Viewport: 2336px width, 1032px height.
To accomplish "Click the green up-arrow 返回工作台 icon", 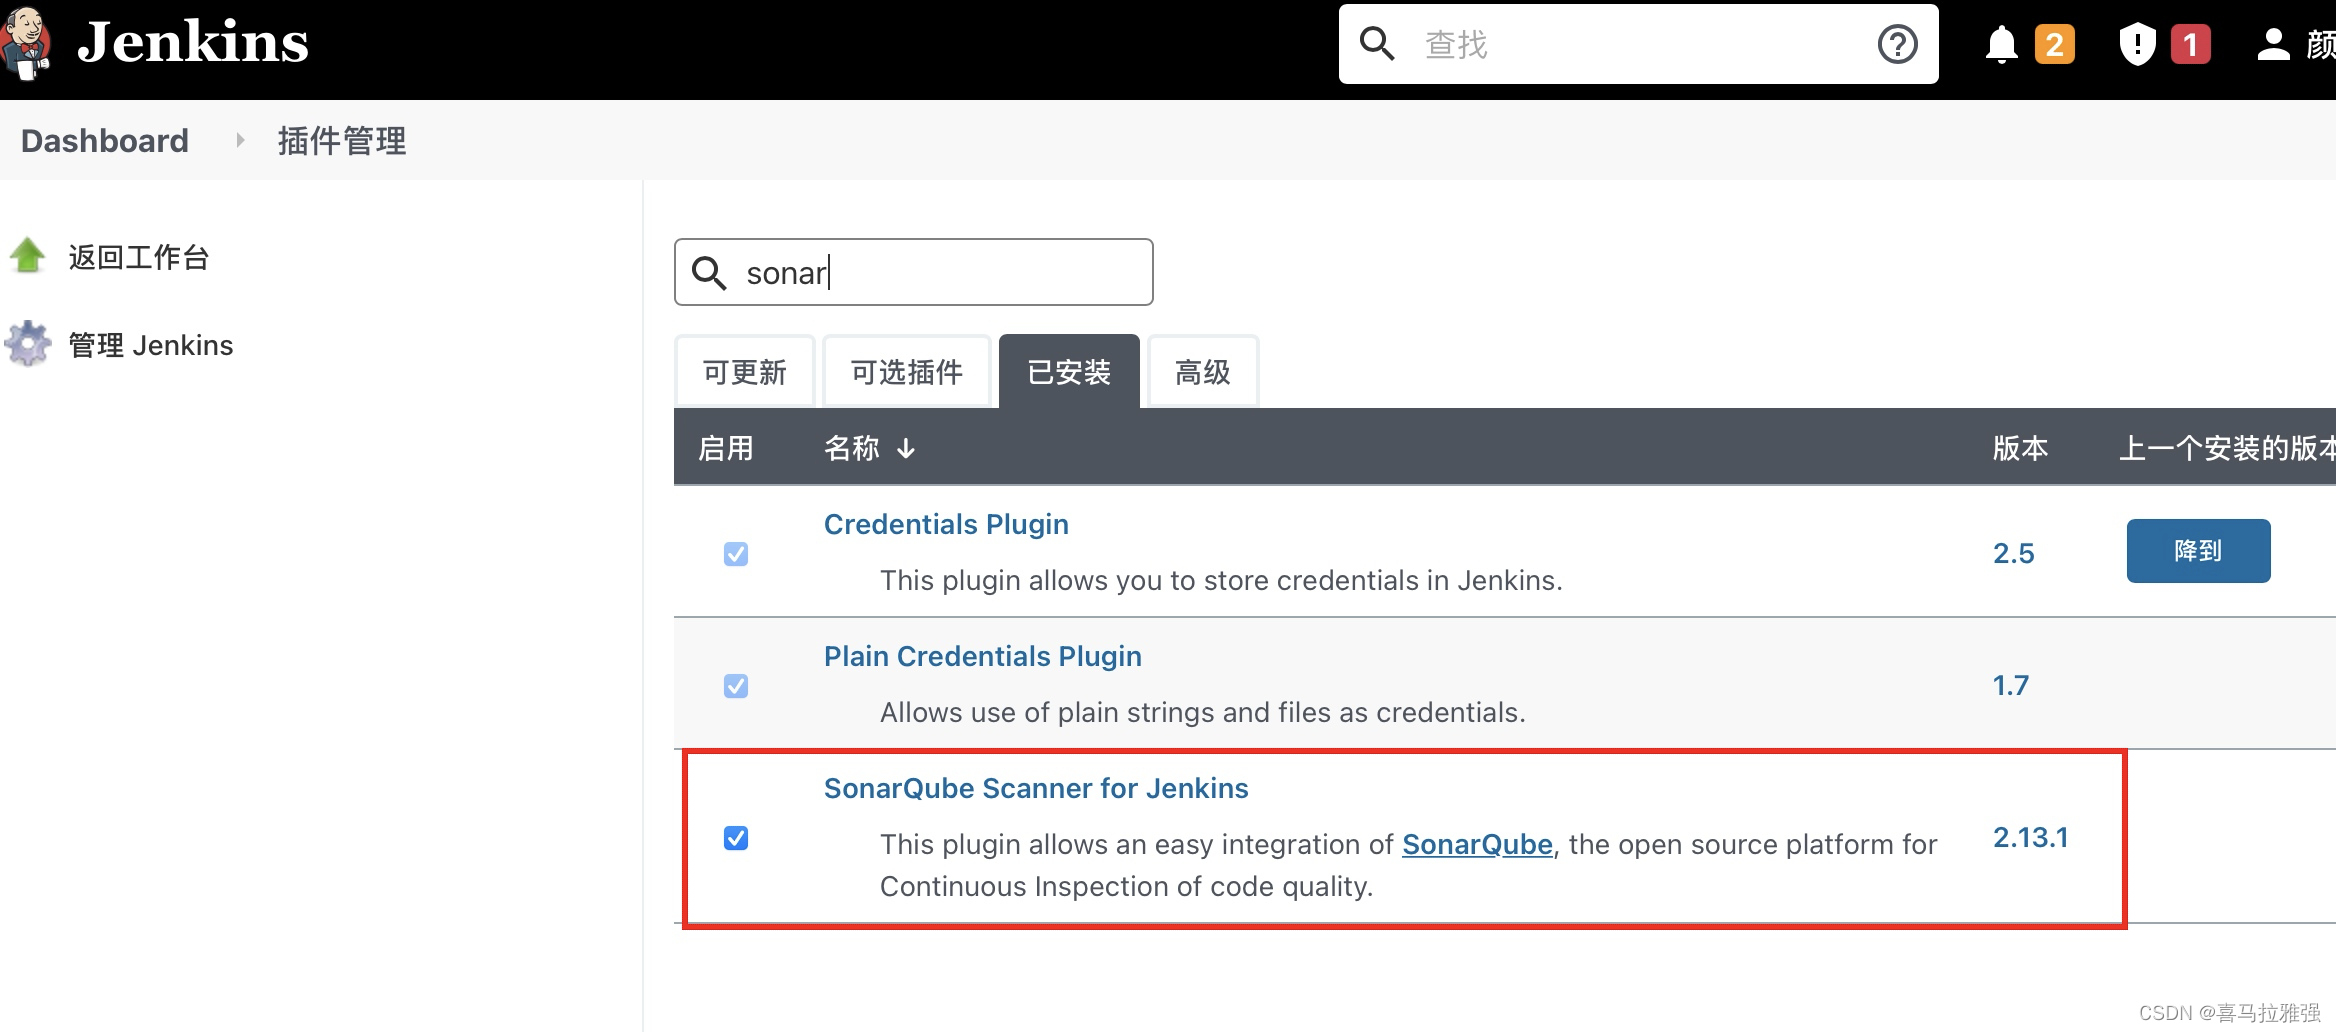I will click(27, 256).
